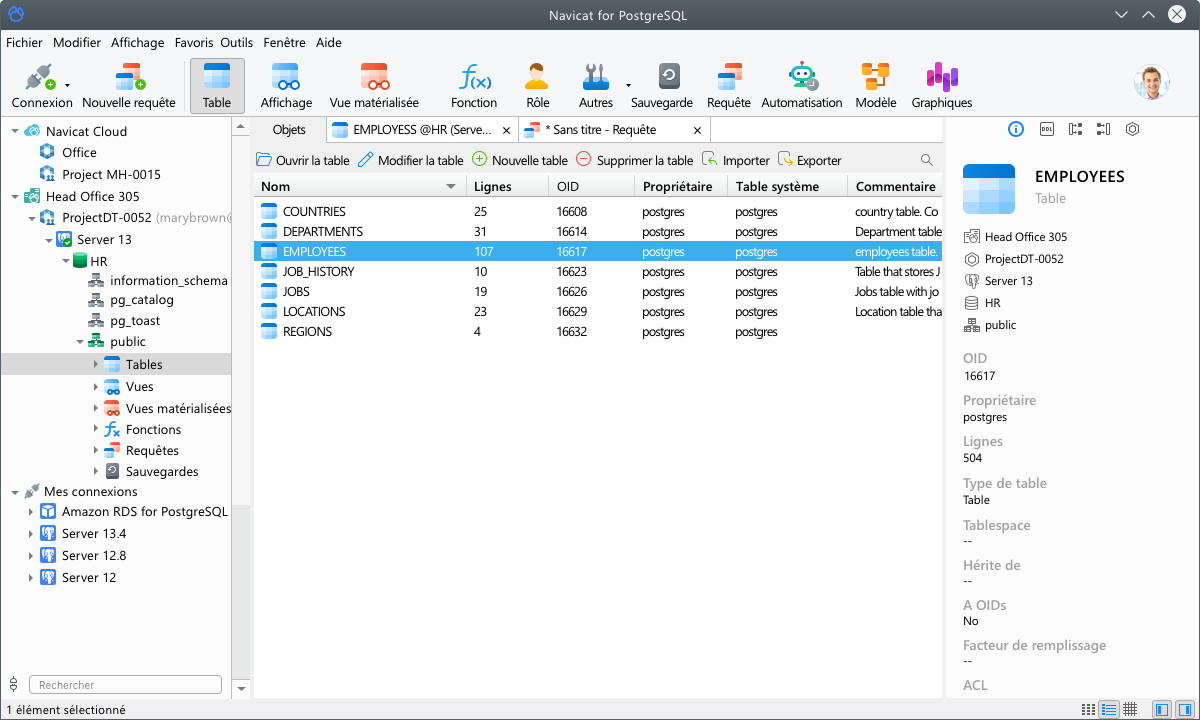The height and width of the screenshot is (720, 1200).
Task: Open the dropdown arrow next to Autres
Action: coord(629,85)
